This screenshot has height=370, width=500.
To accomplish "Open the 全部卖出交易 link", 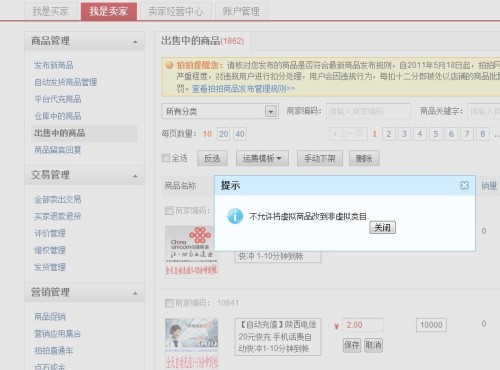I will coord(58,199).
